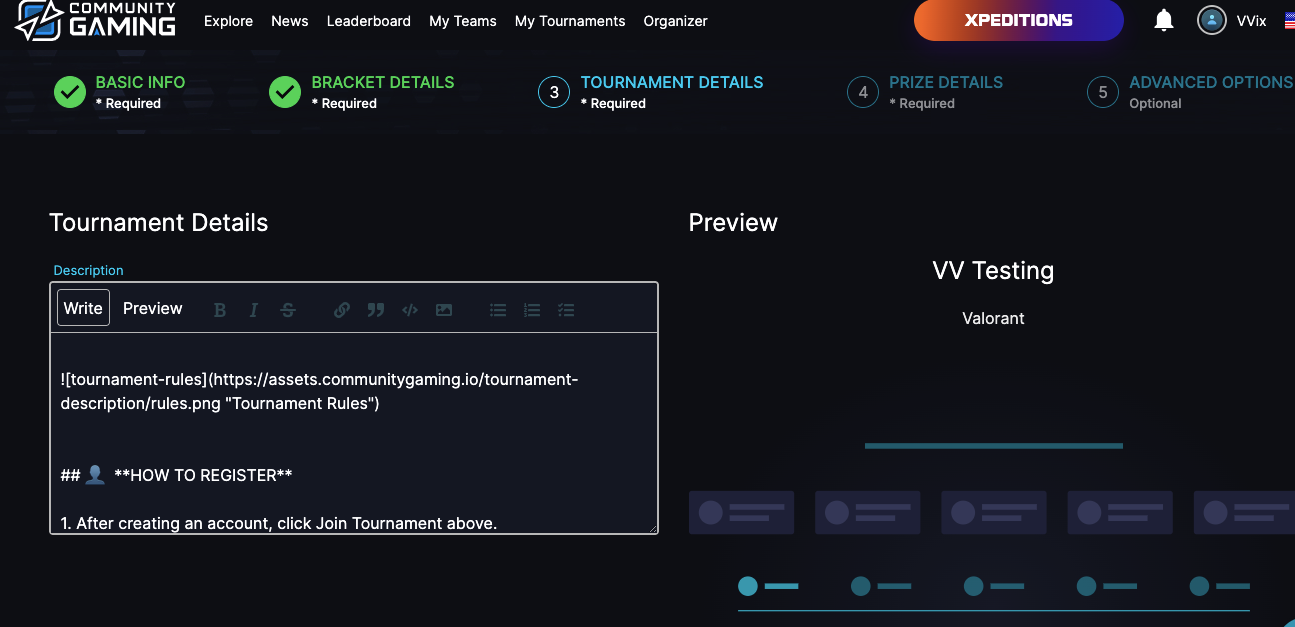The height and width of the screenshot is (627, 1295).
Task: Open the Organizer page
Action: (676, 21)
